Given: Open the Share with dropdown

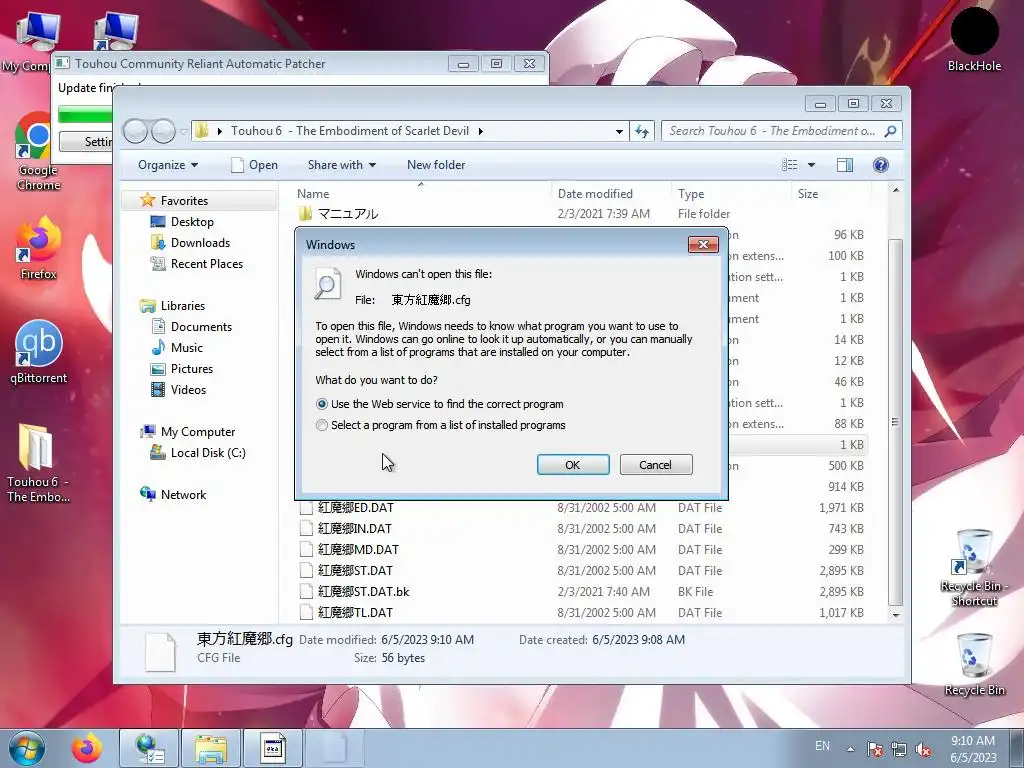Looking at the screenshot, I should point(342,165).
